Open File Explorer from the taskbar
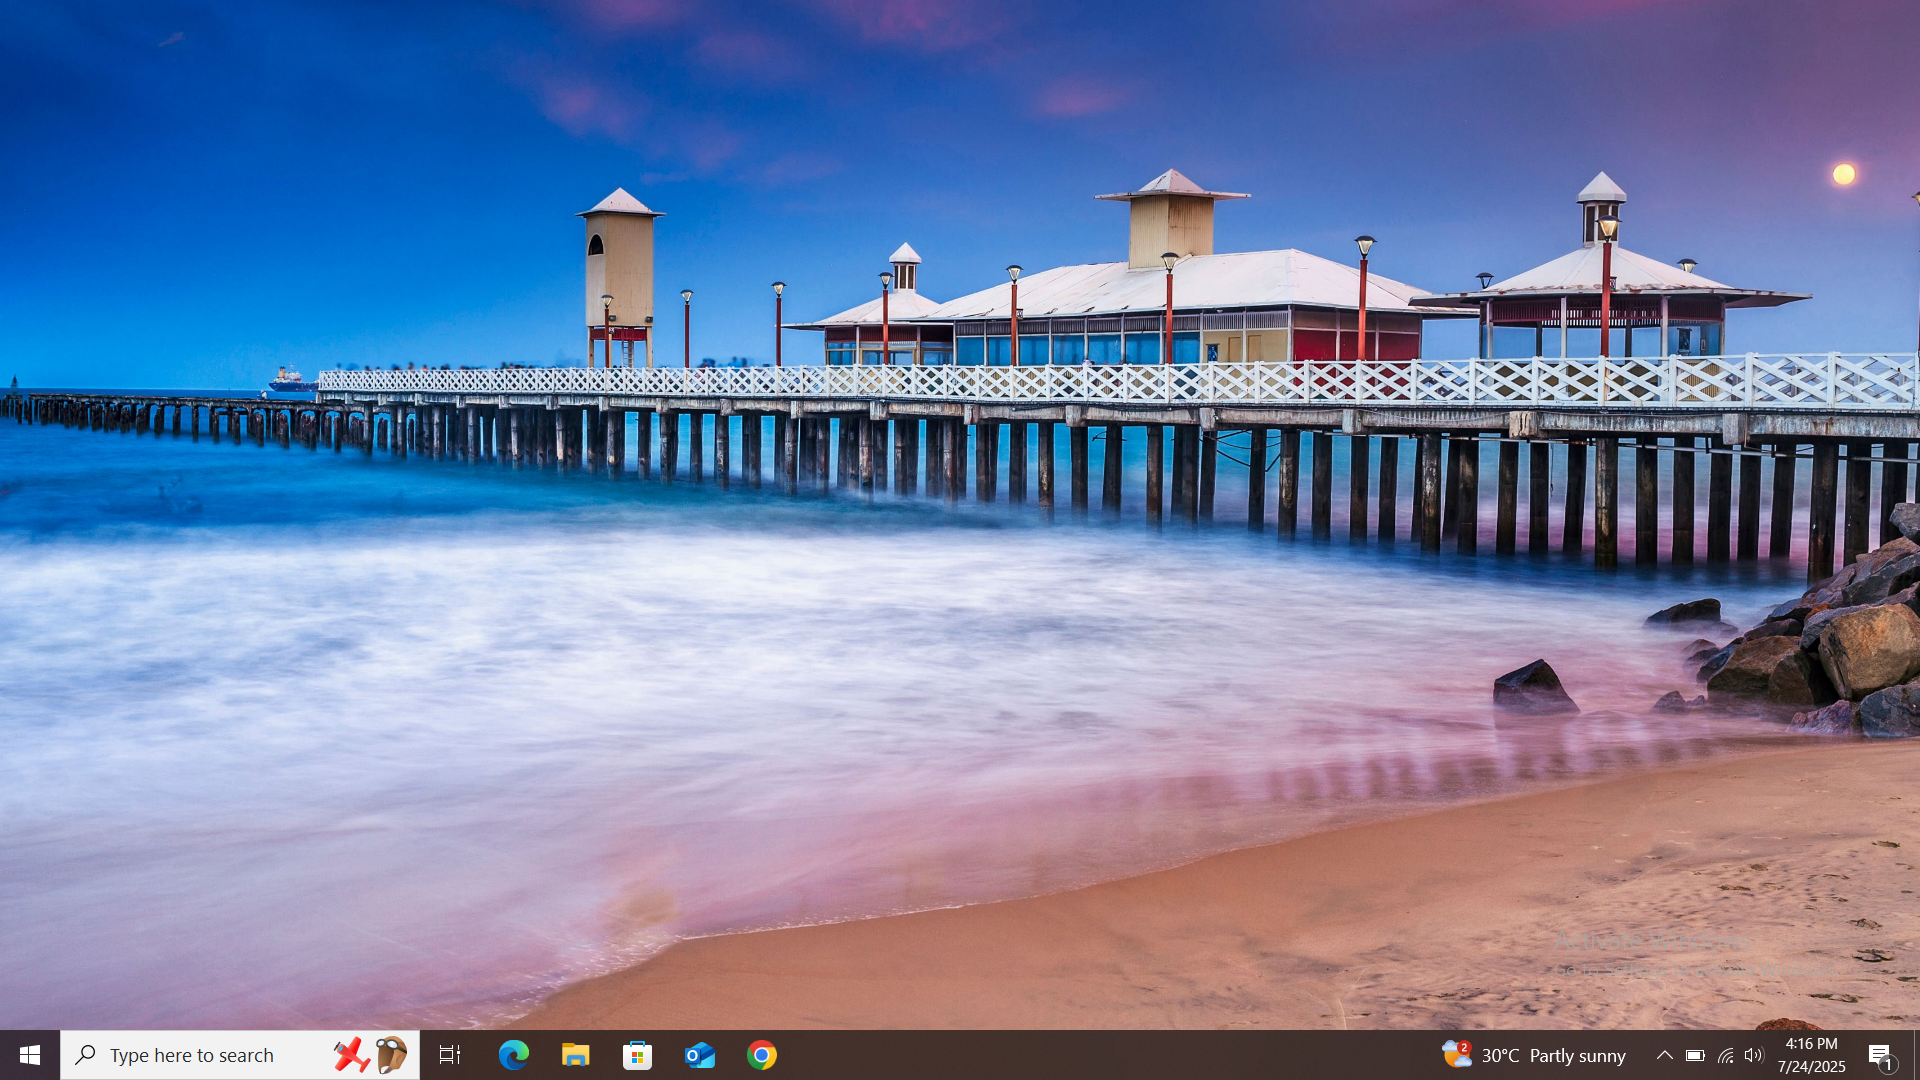The width and height of the screenshot is (1920, 1080). pos(575,1055)
